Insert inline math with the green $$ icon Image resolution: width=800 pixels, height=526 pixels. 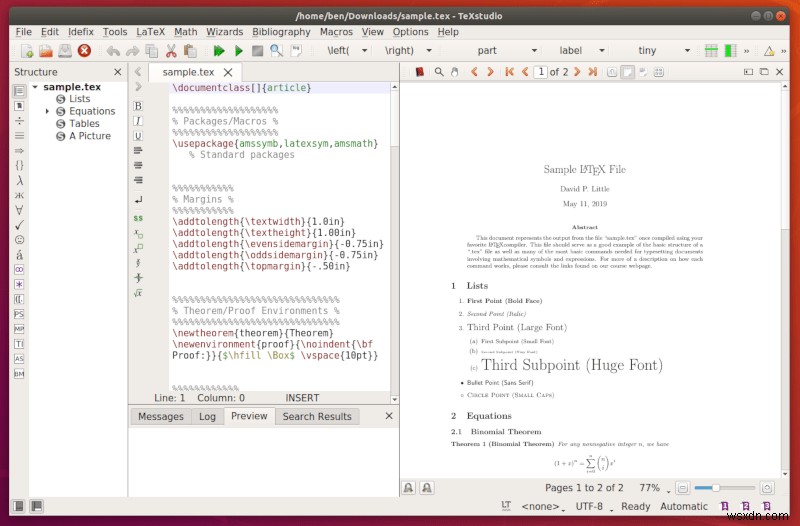coord(138,218)
